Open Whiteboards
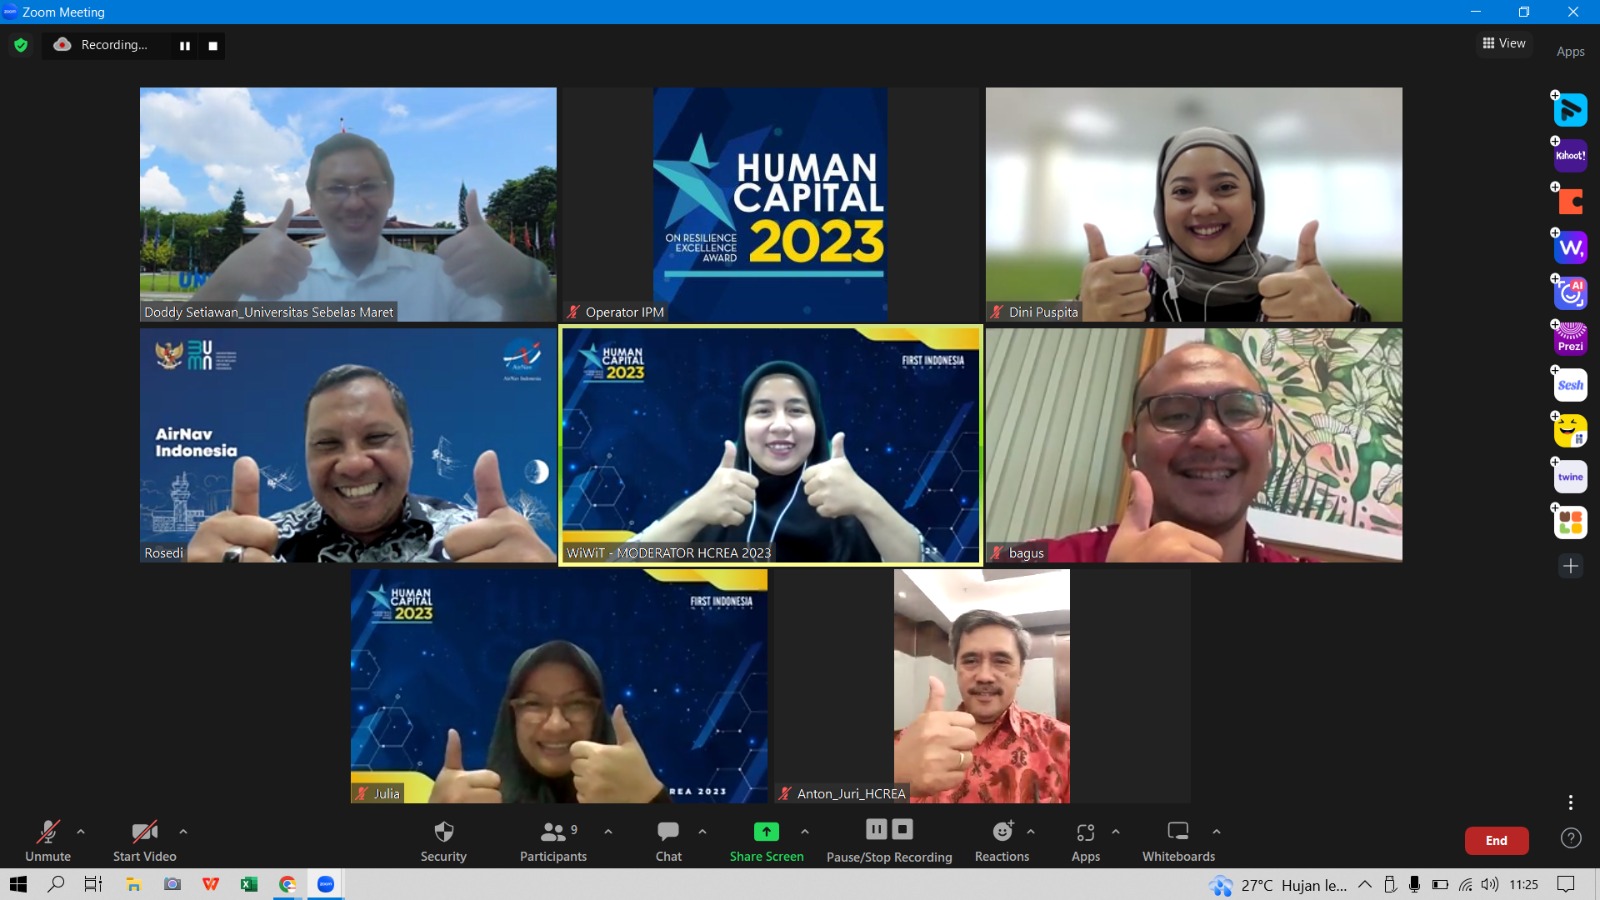The width and height of the screenshot is (1600, 900). (1179, 841)
